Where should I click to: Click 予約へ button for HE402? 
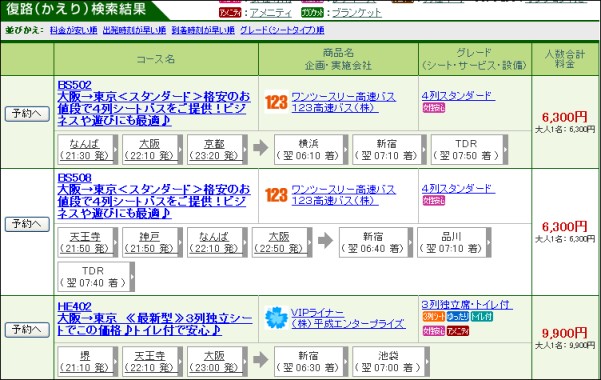27,330
